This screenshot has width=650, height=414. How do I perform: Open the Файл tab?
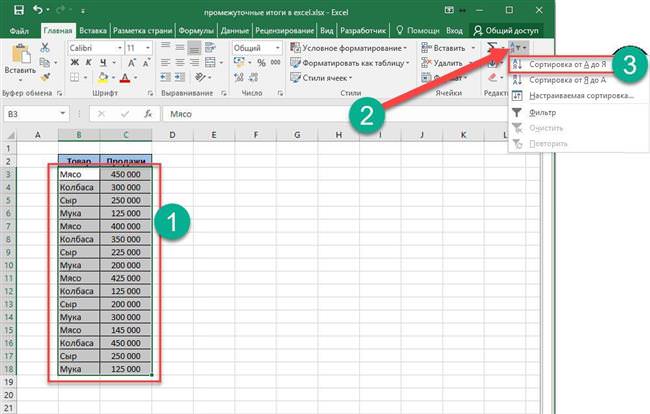[x=19, y=31]
